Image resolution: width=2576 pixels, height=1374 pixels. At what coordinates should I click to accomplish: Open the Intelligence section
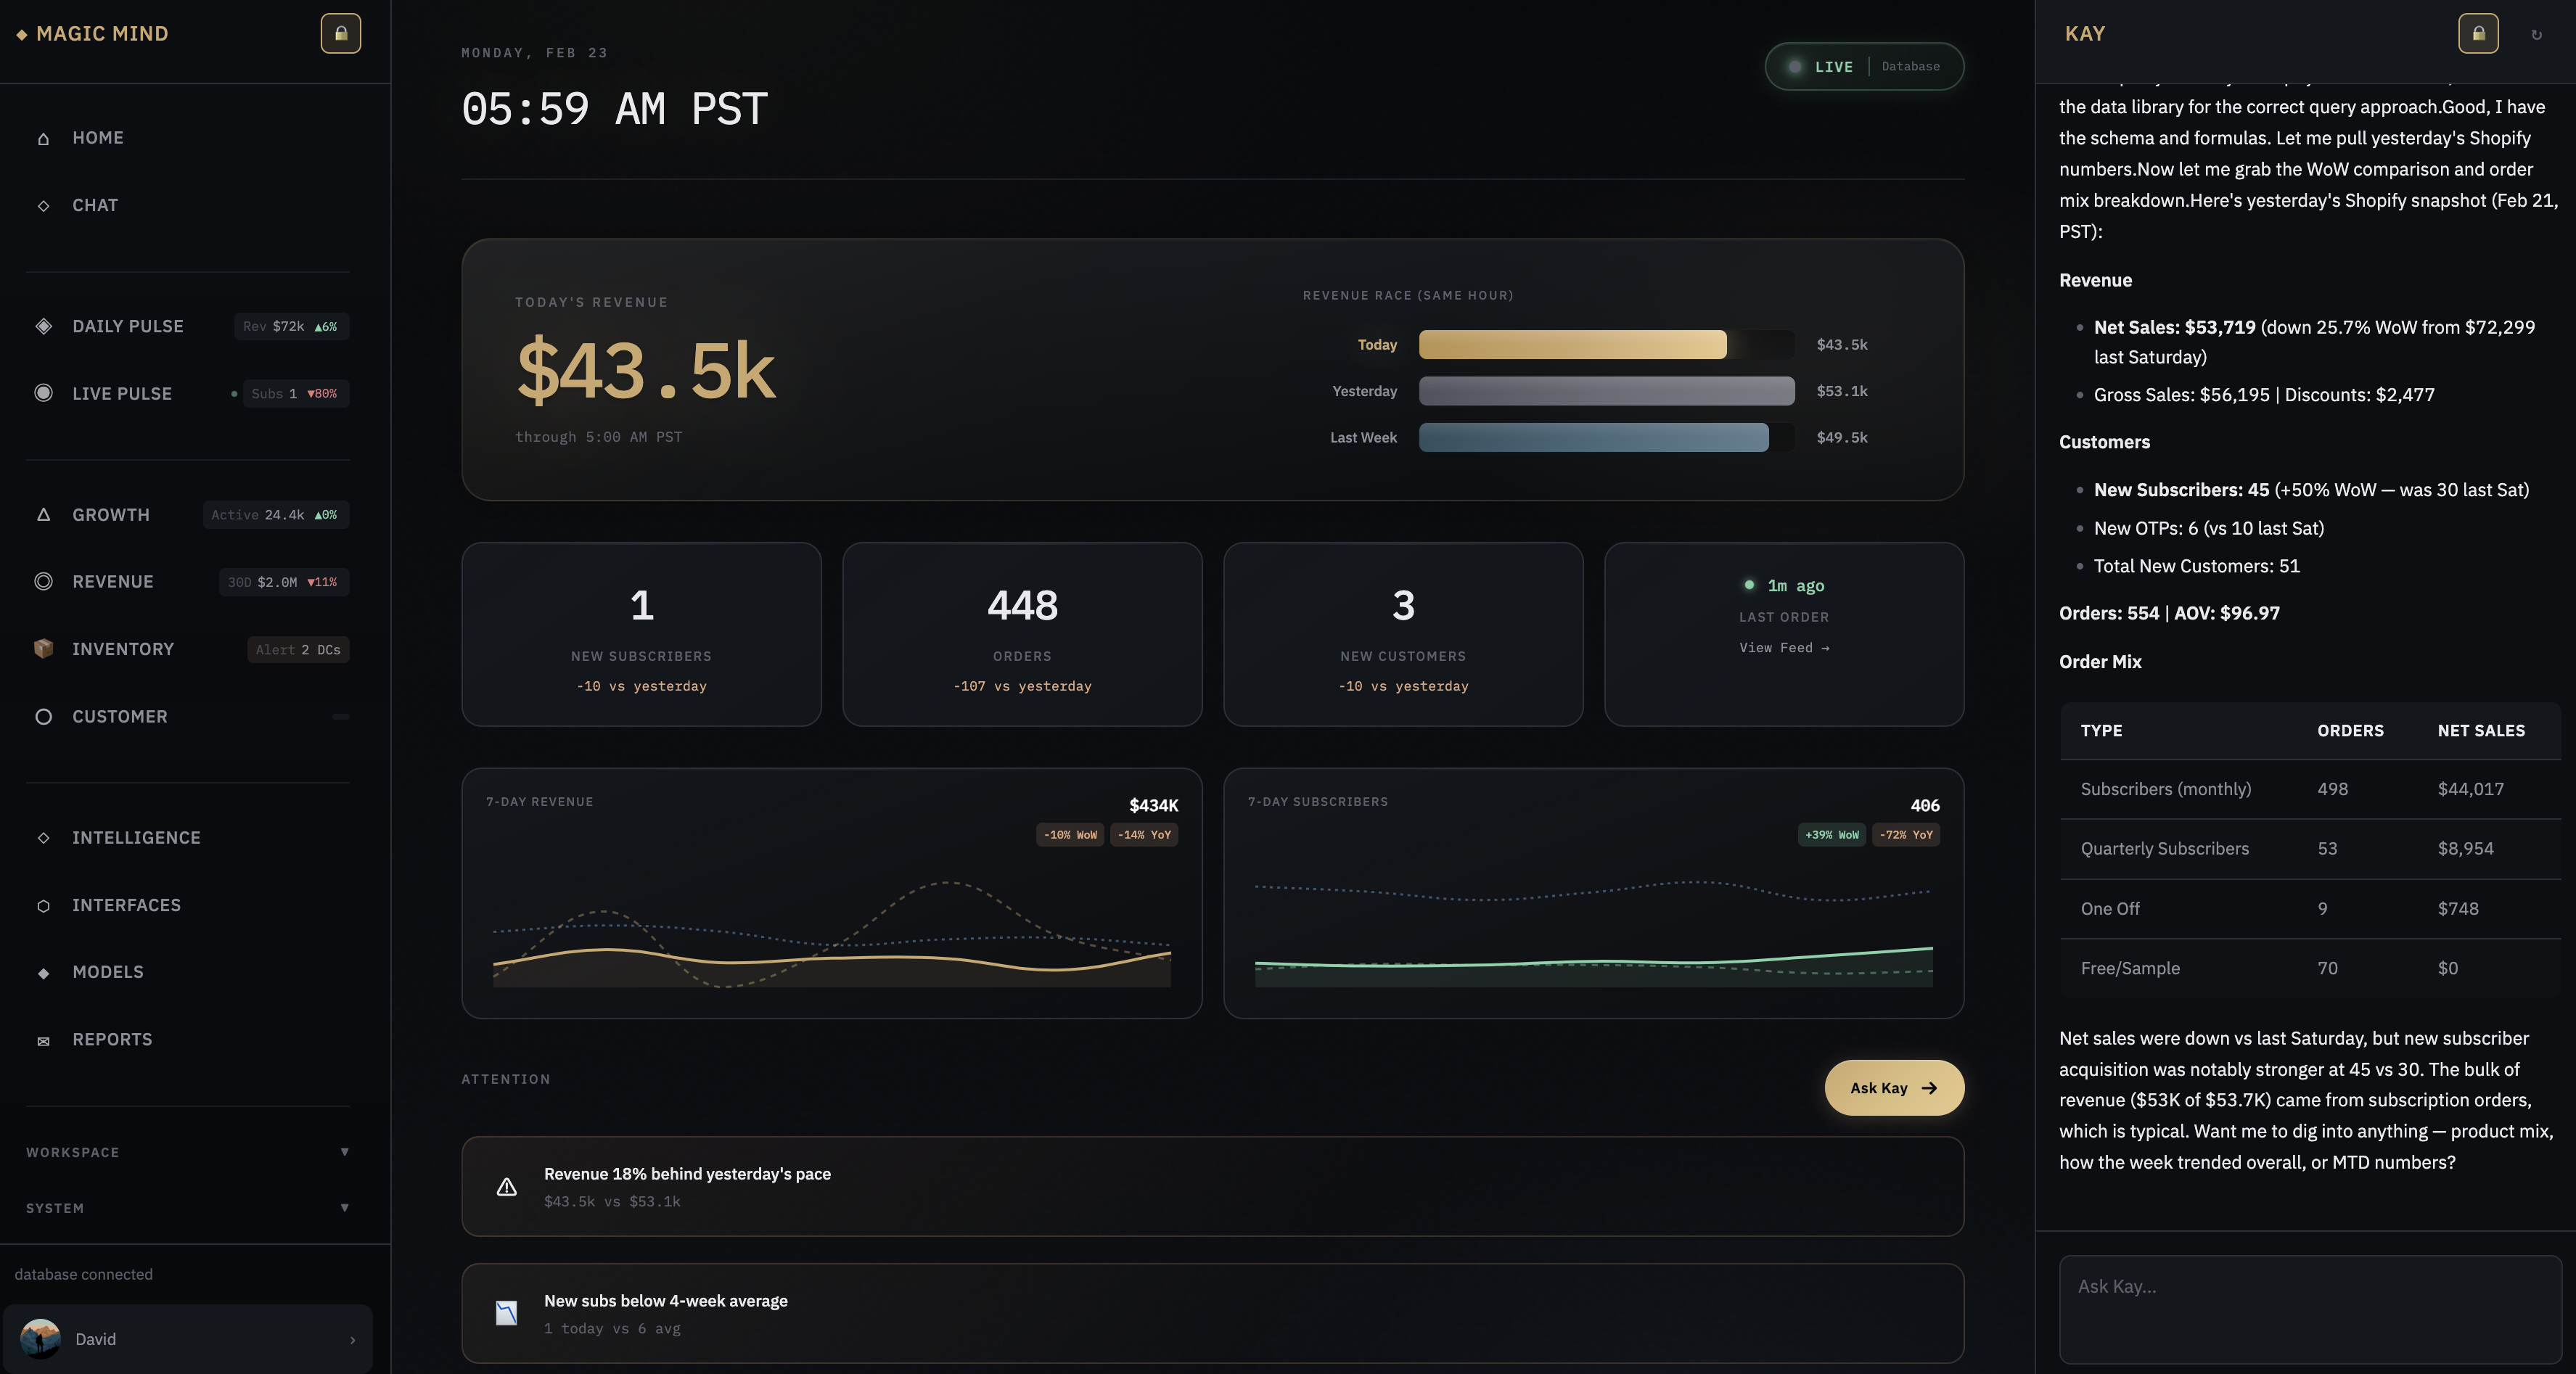coord(136,838)
